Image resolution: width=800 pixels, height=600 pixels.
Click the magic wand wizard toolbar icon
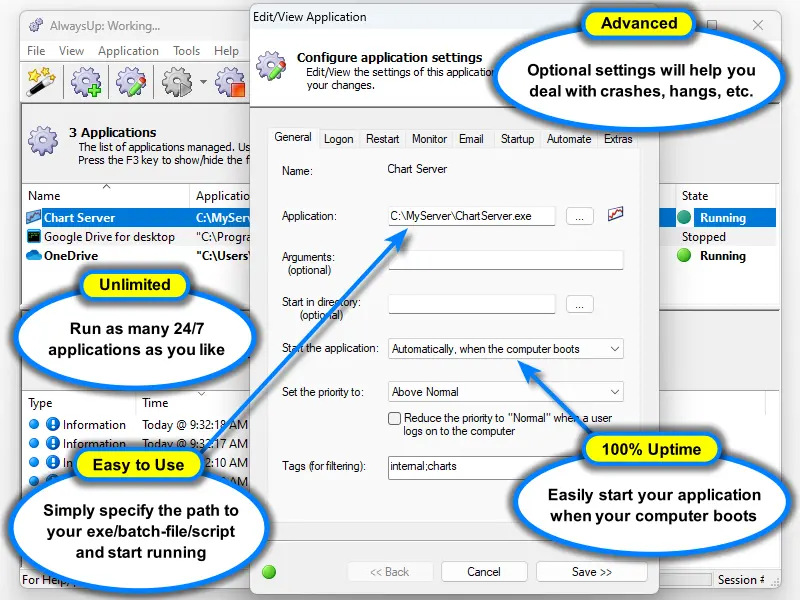42,81
